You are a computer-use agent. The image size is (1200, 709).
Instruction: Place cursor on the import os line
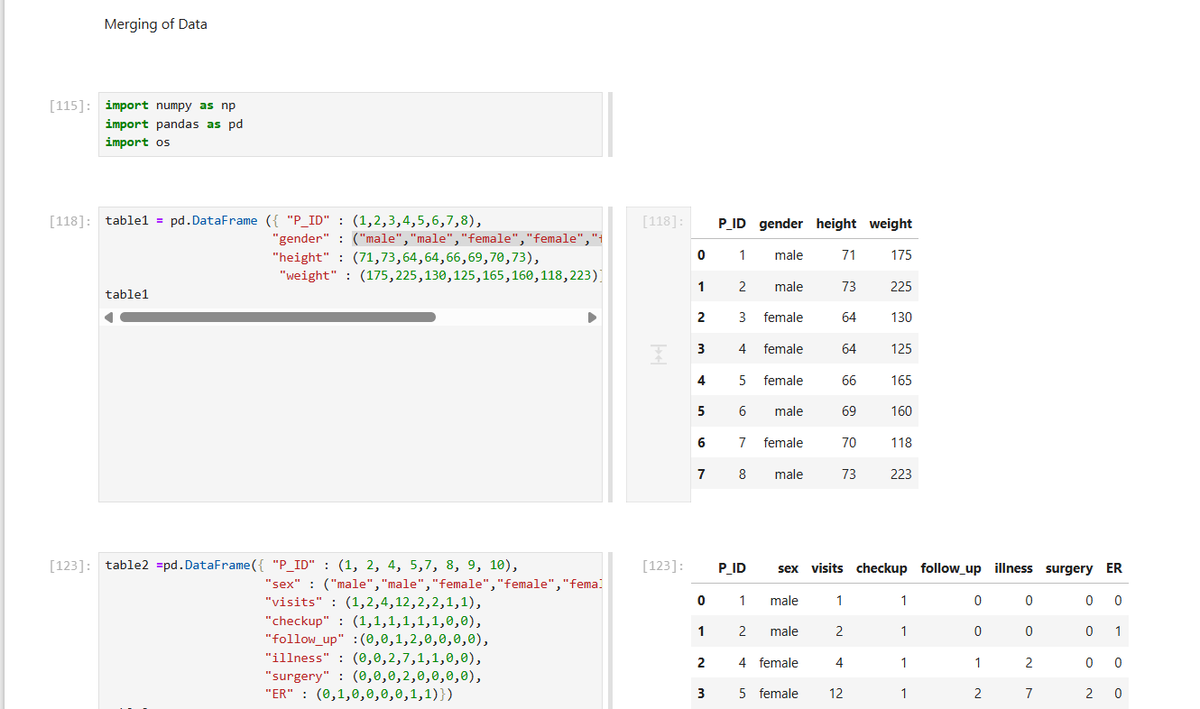point(137,142)
